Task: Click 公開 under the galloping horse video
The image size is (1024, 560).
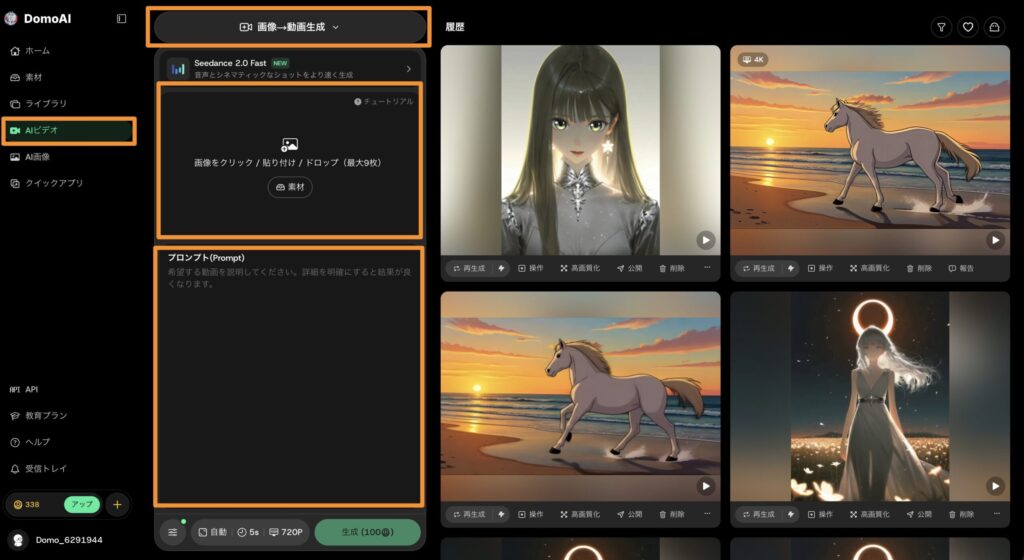Action: (x=630, y=514)
